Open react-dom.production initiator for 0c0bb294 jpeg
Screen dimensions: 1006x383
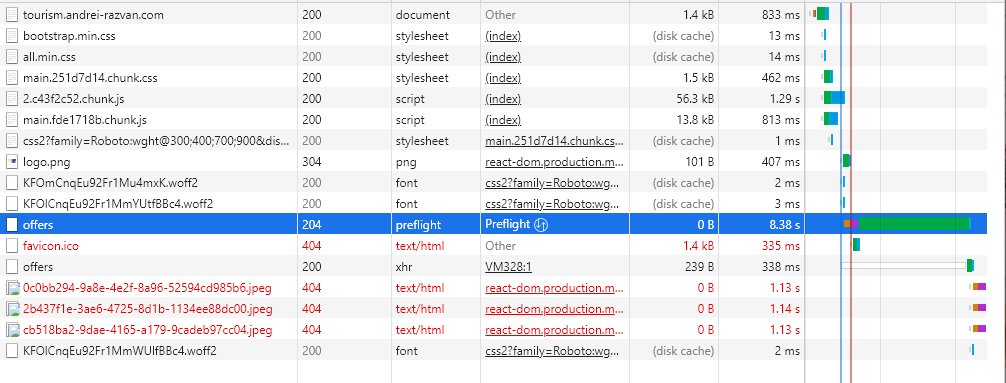[554, 288]
